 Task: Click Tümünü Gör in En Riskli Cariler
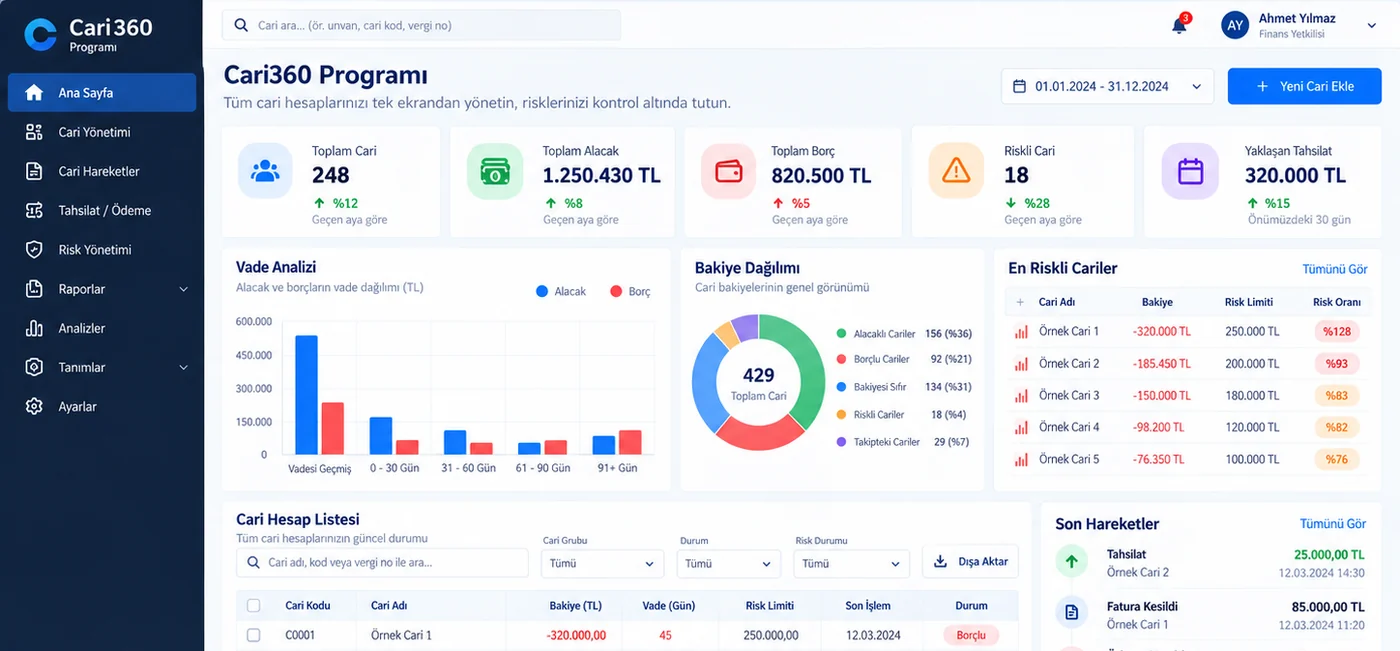[1335, 269]
